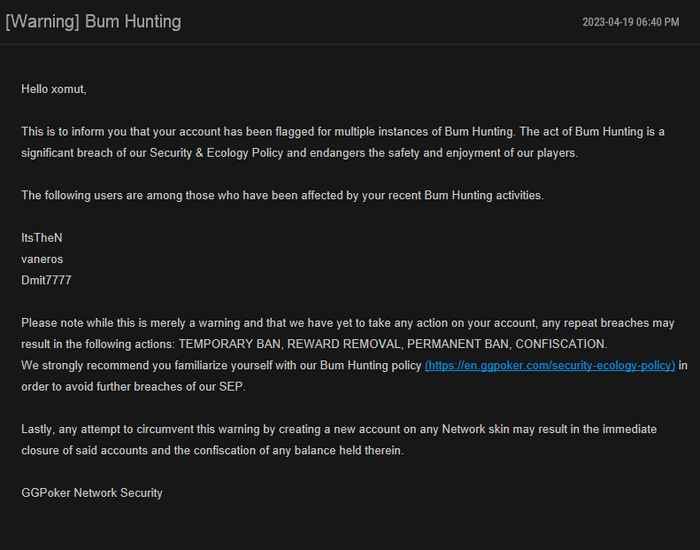Click the 2023-04-19 06:40 PM timestamp
The image size is (700, 550).
pos(630,22)
